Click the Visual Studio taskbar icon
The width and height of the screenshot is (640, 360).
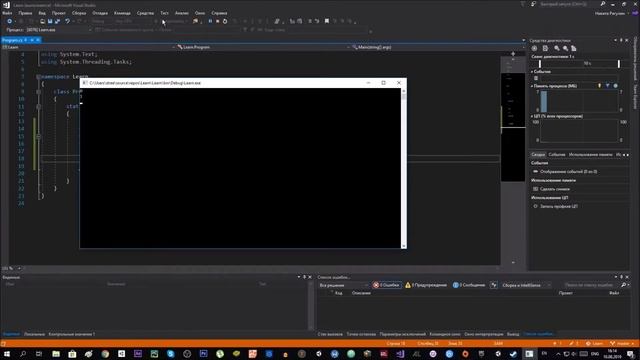(x=400, y=354)
